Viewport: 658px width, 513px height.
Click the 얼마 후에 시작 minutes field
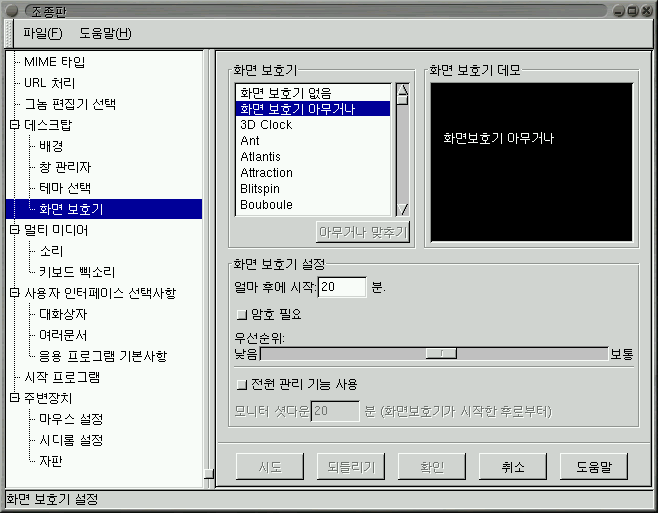[342, 288]
